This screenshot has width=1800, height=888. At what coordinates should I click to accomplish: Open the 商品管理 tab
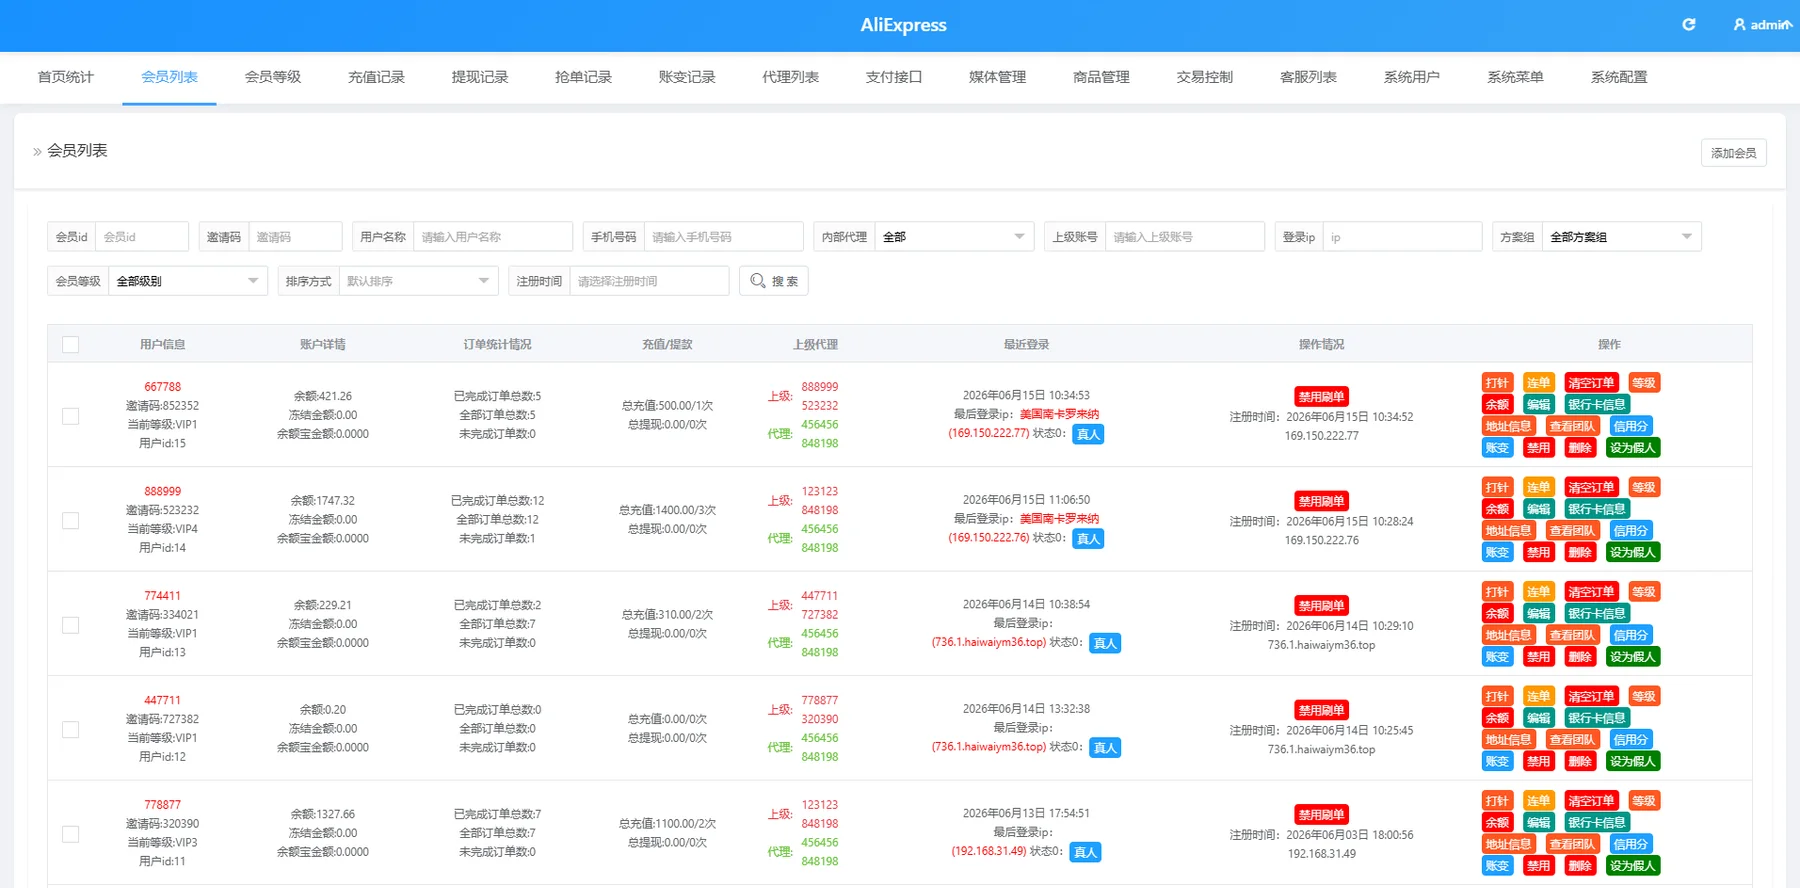(1101, 77)
